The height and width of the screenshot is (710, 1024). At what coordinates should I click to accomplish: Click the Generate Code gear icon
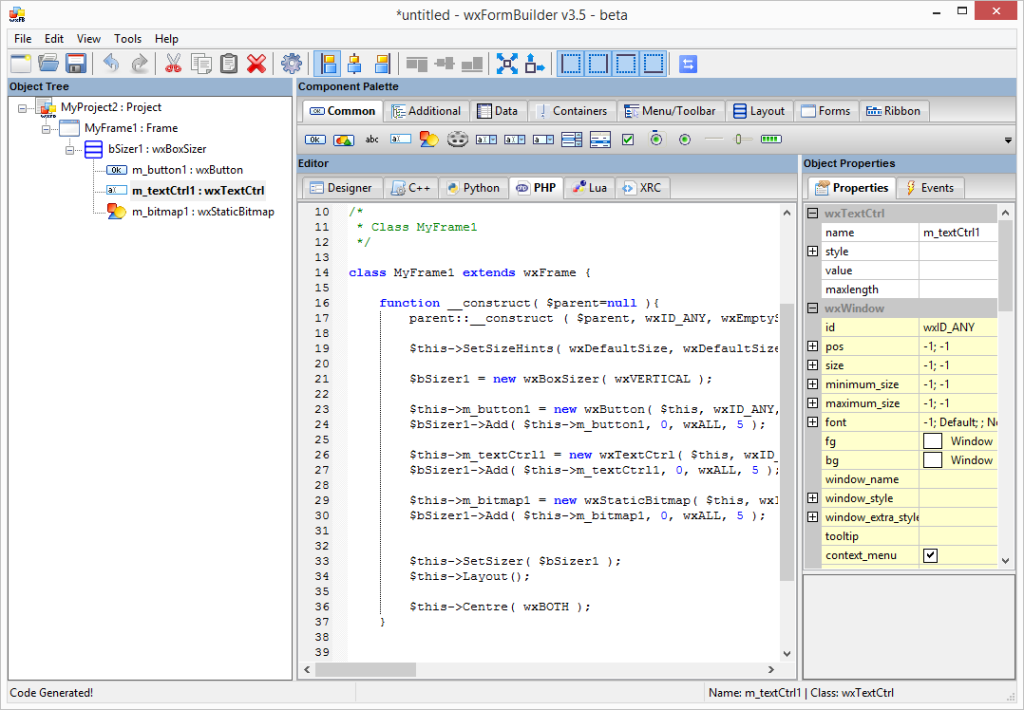(291, 64)
